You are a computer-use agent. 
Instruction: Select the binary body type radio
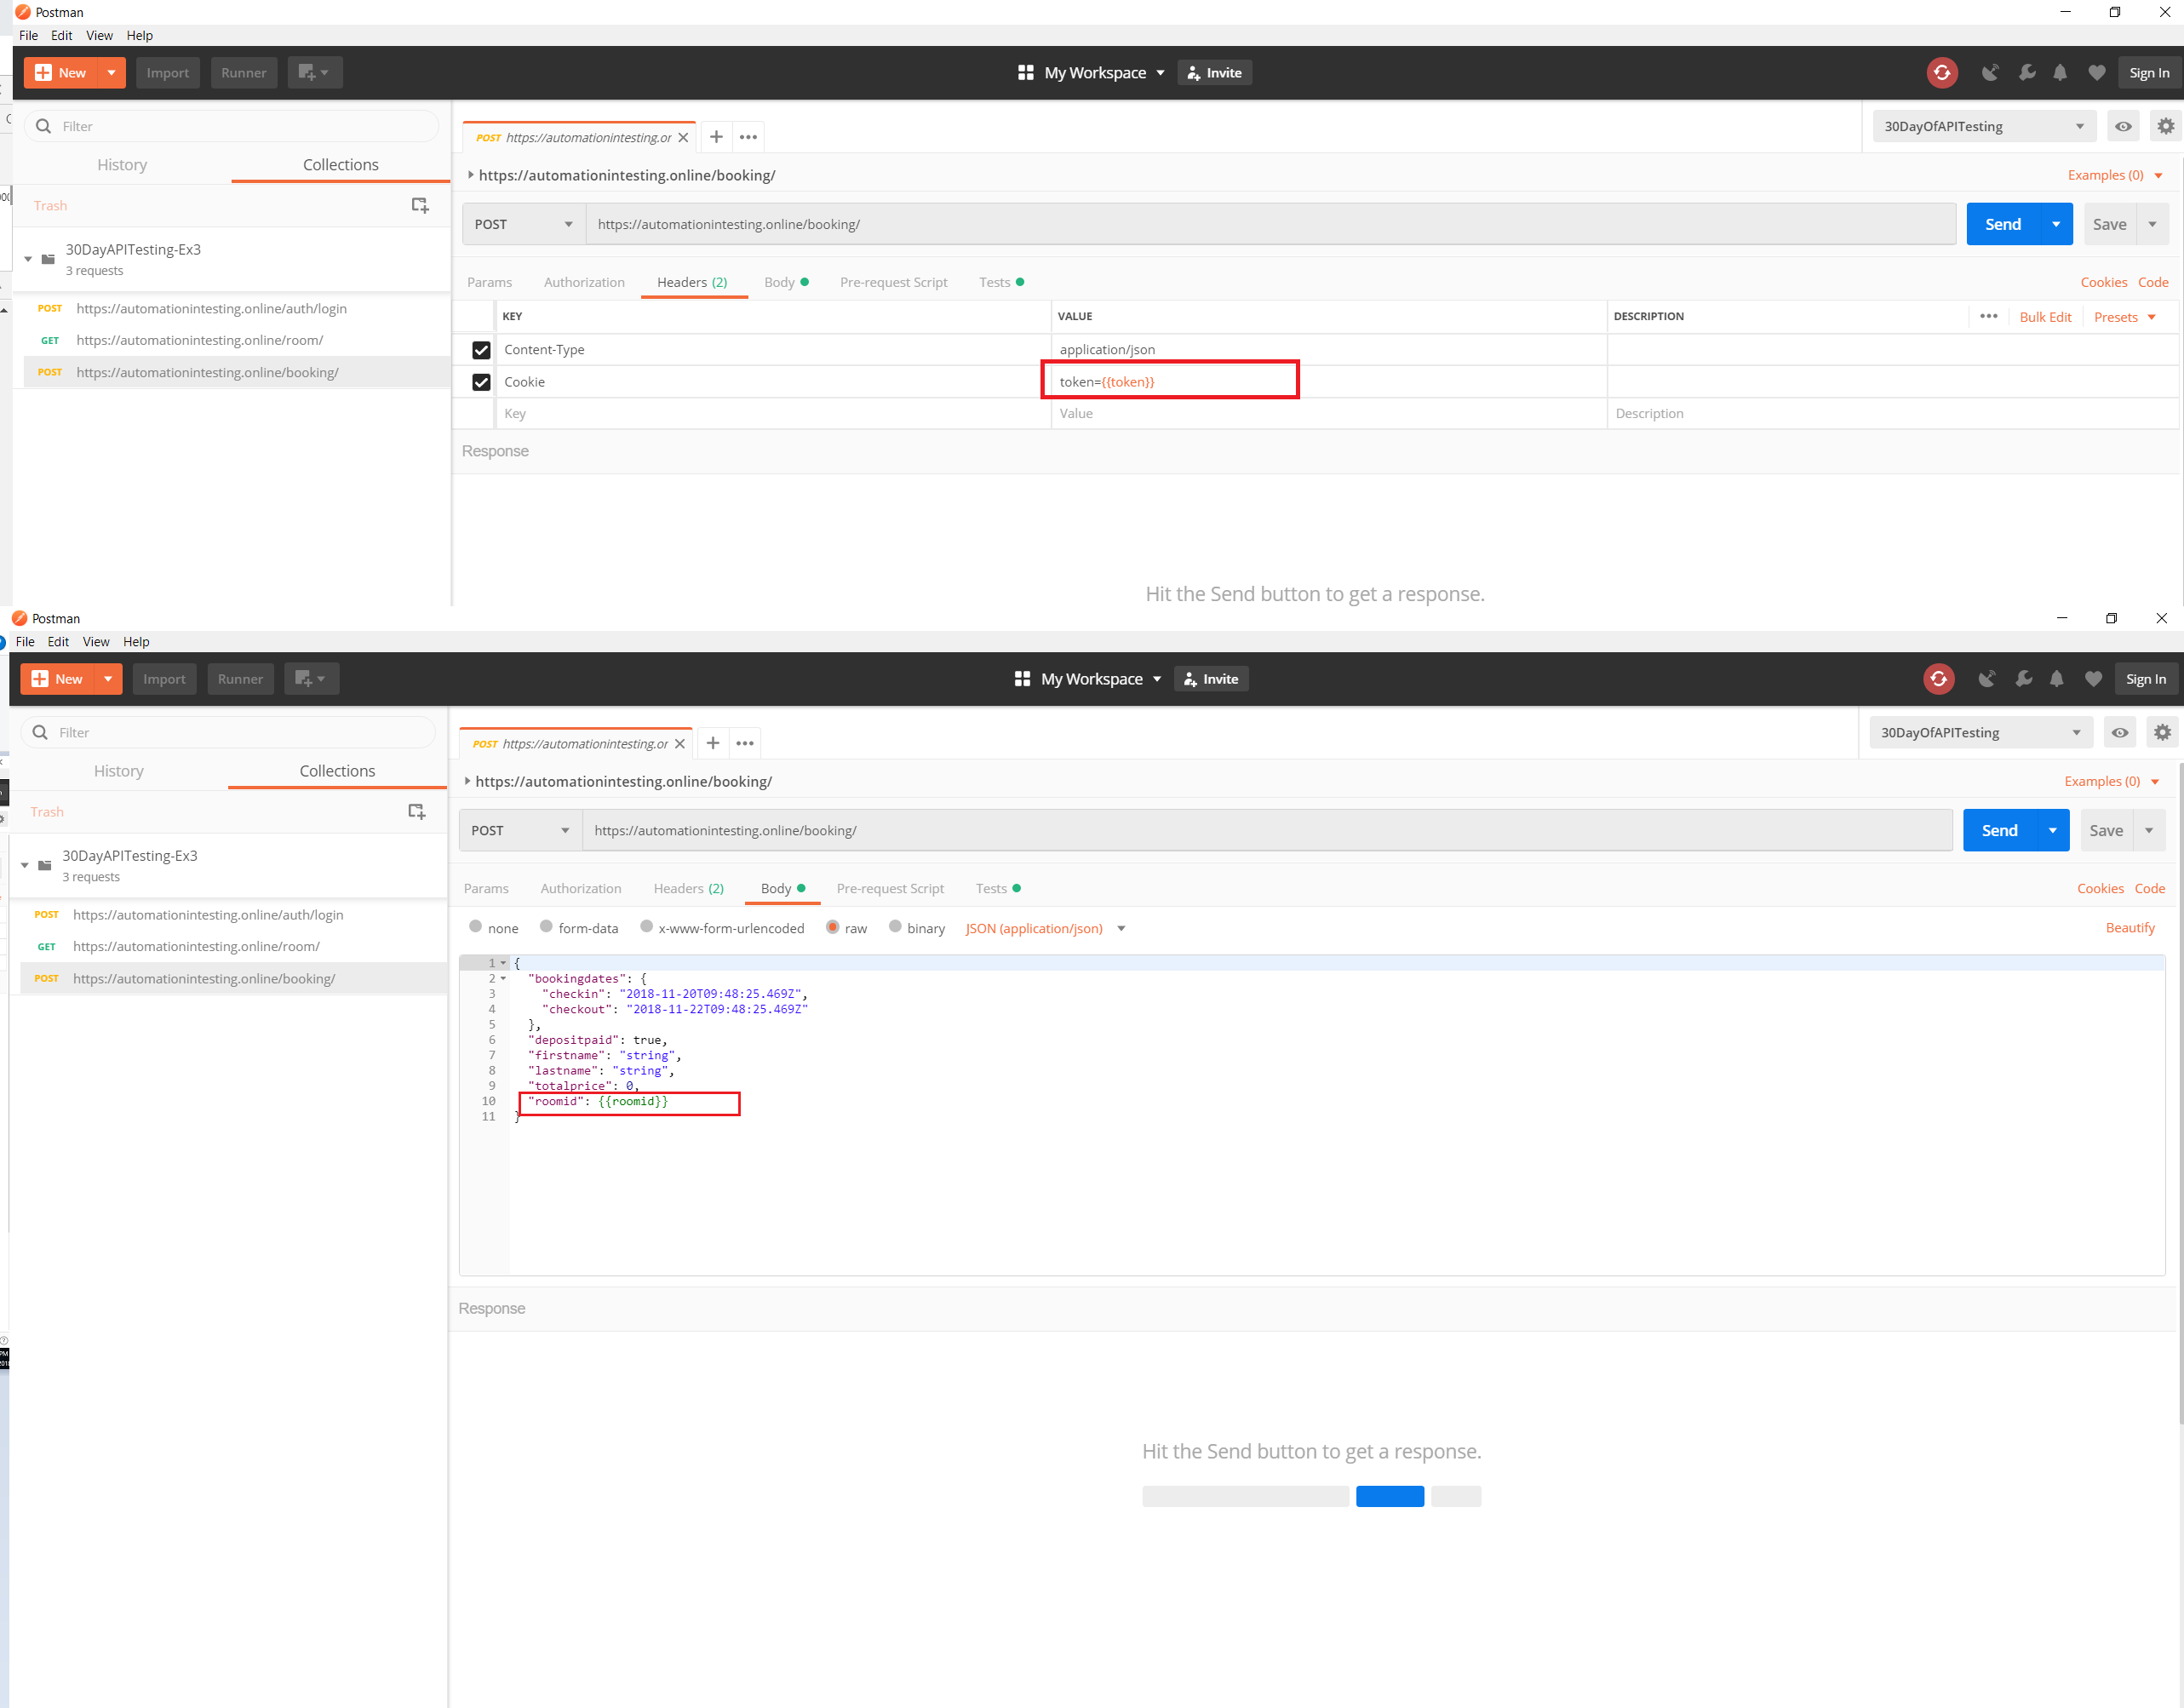(895, 927)
